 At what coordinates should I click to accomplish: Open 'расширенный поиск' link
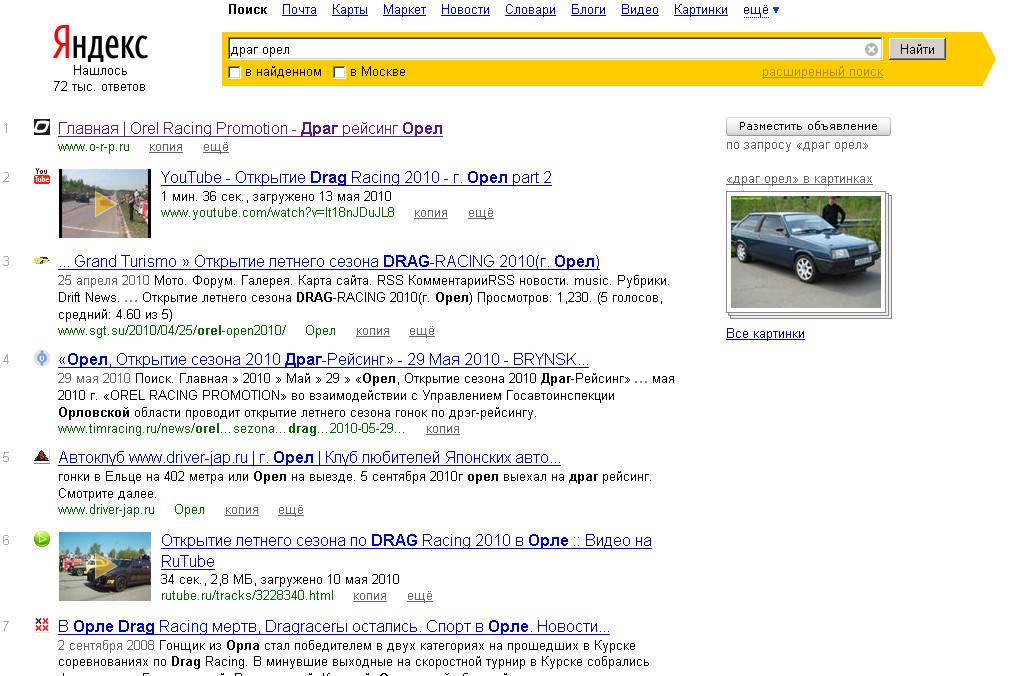point(822,72)
